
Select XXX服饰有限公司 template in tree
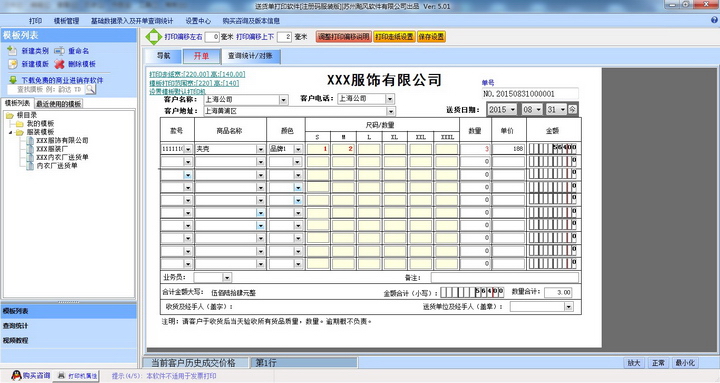click(62, 141)
